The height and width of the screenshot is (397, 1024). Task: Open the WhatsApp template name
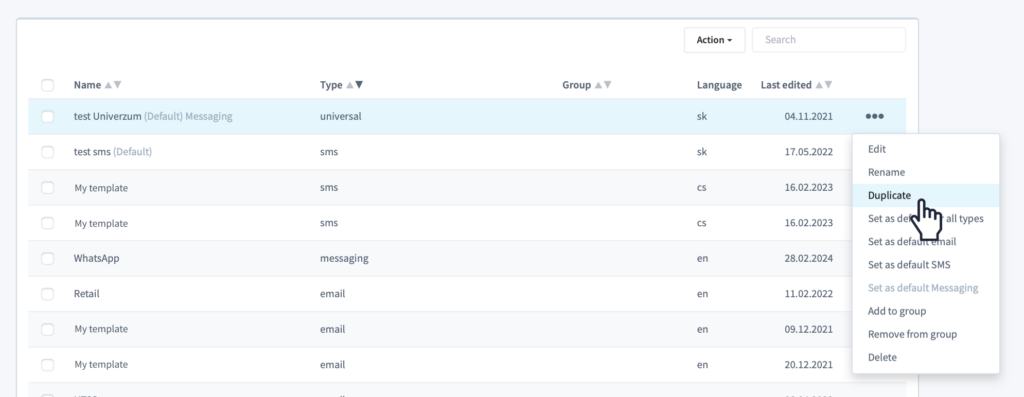[x=97, y=259]
